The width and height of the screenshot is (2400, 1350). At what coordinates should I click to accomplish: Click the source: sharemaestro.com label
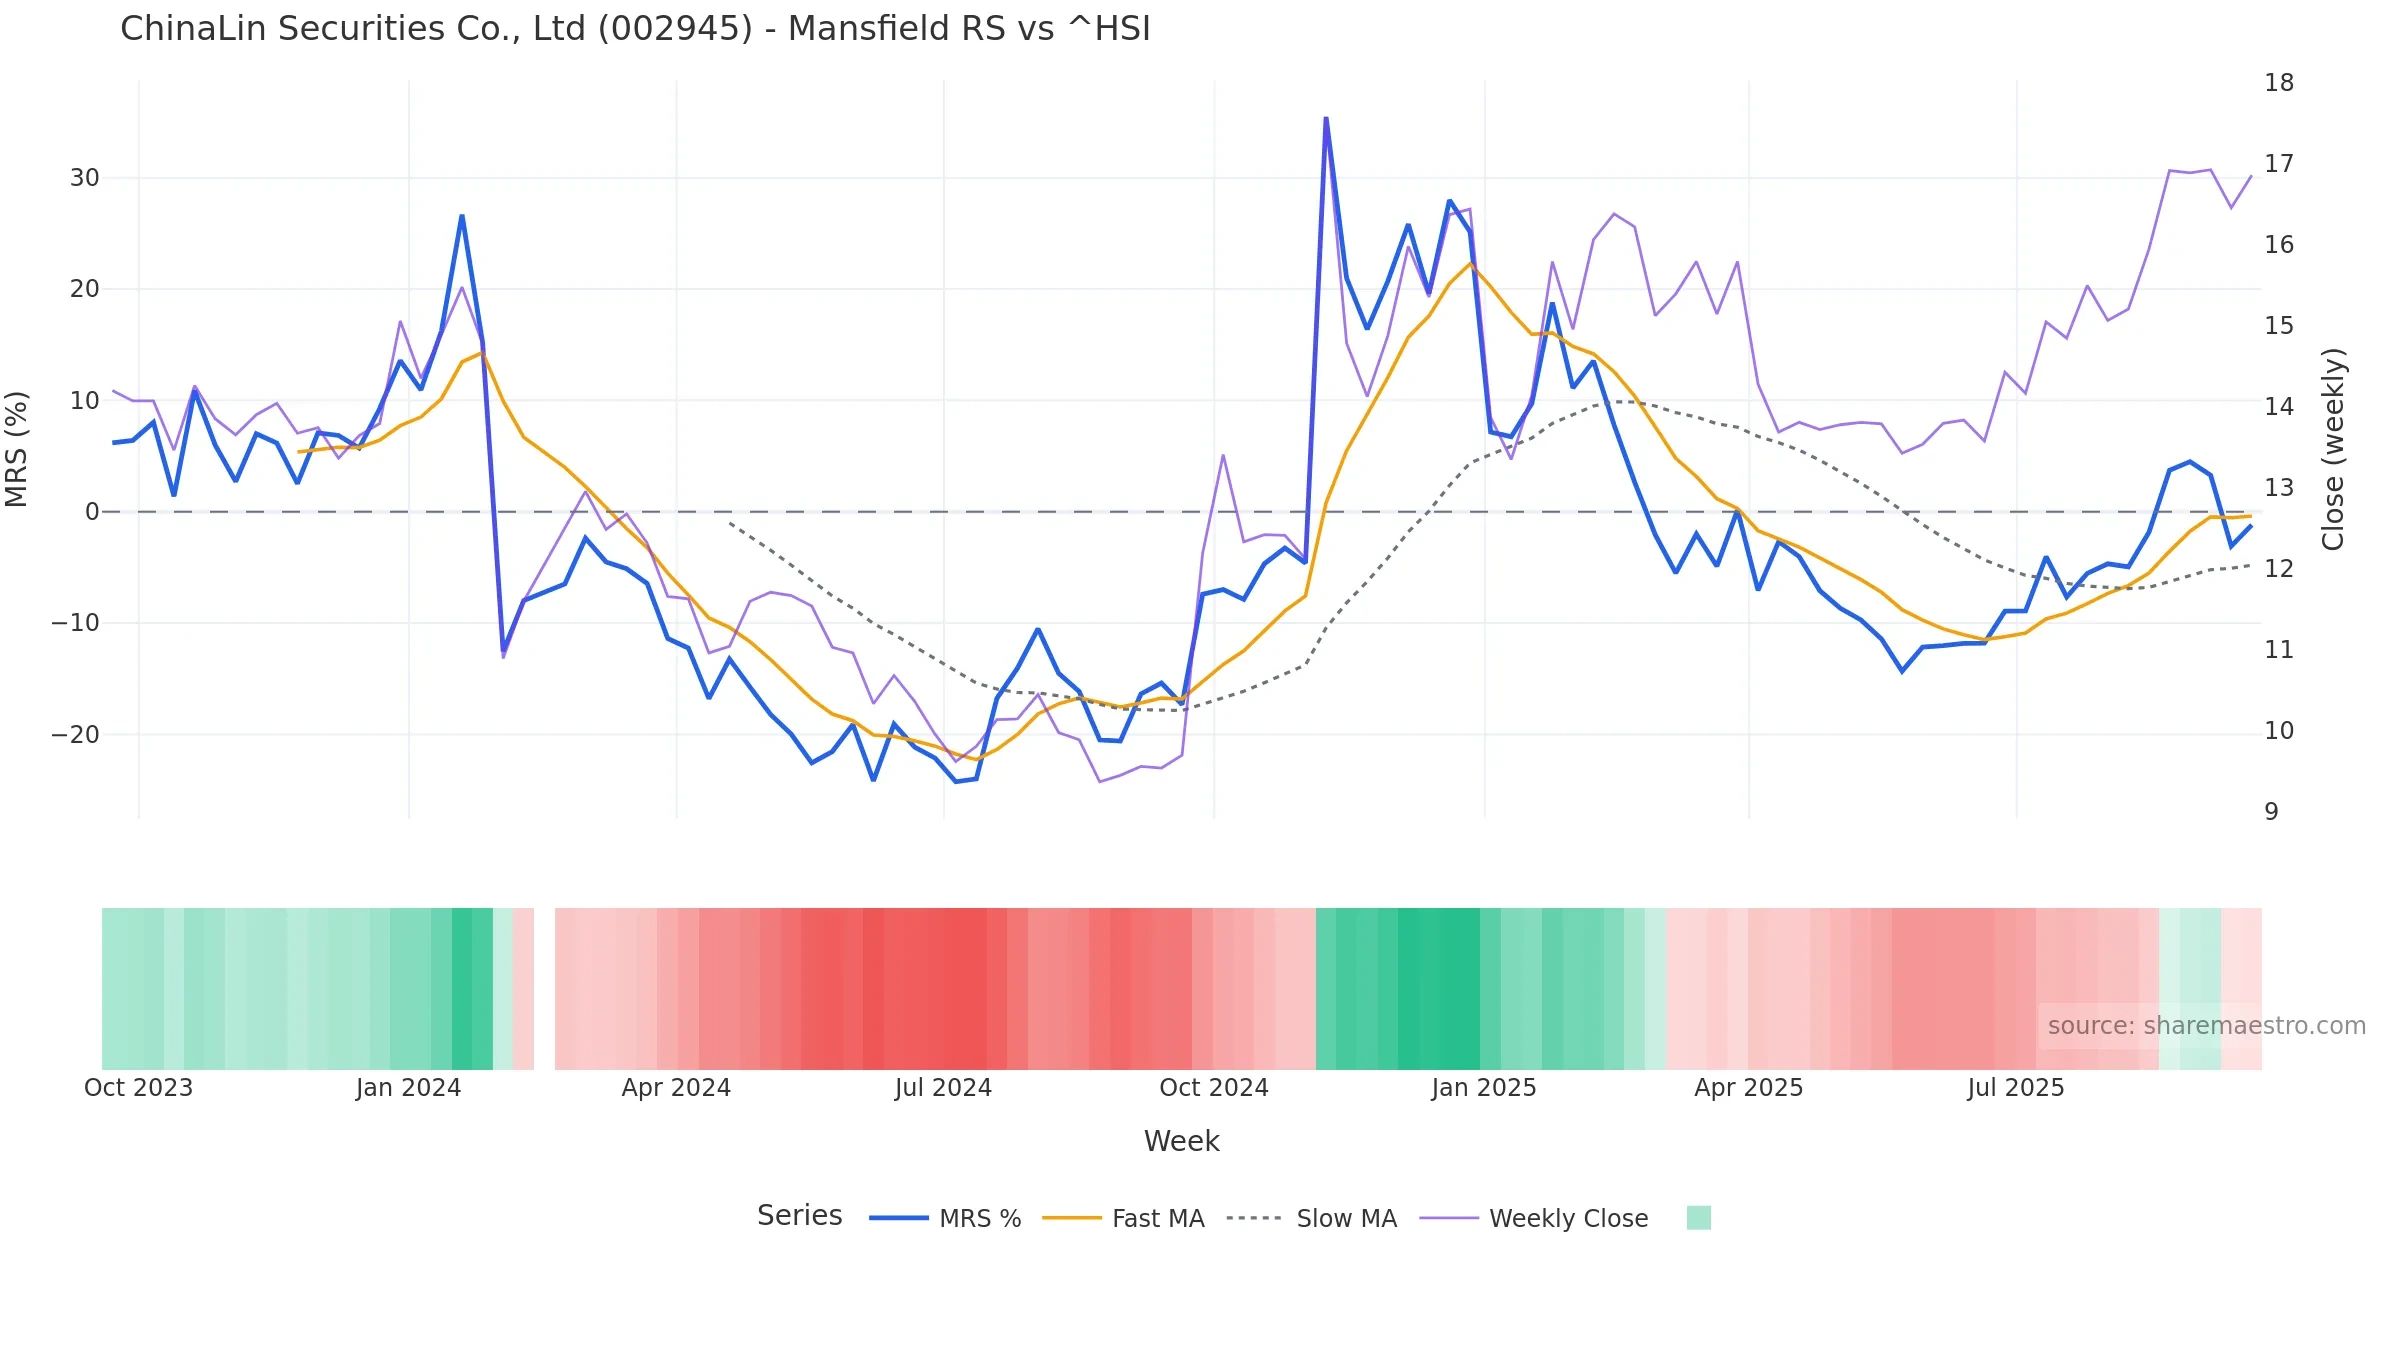click(x=2206, y=1026)
